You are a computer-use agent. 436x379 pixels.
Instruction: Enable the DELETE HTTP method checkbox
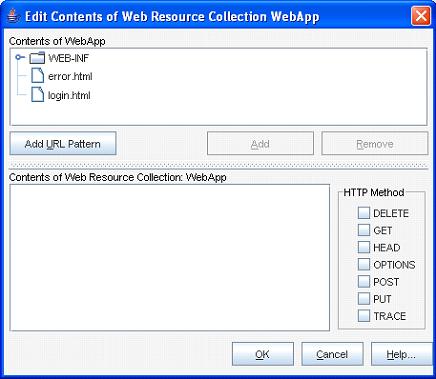click(x=364, y=213)
